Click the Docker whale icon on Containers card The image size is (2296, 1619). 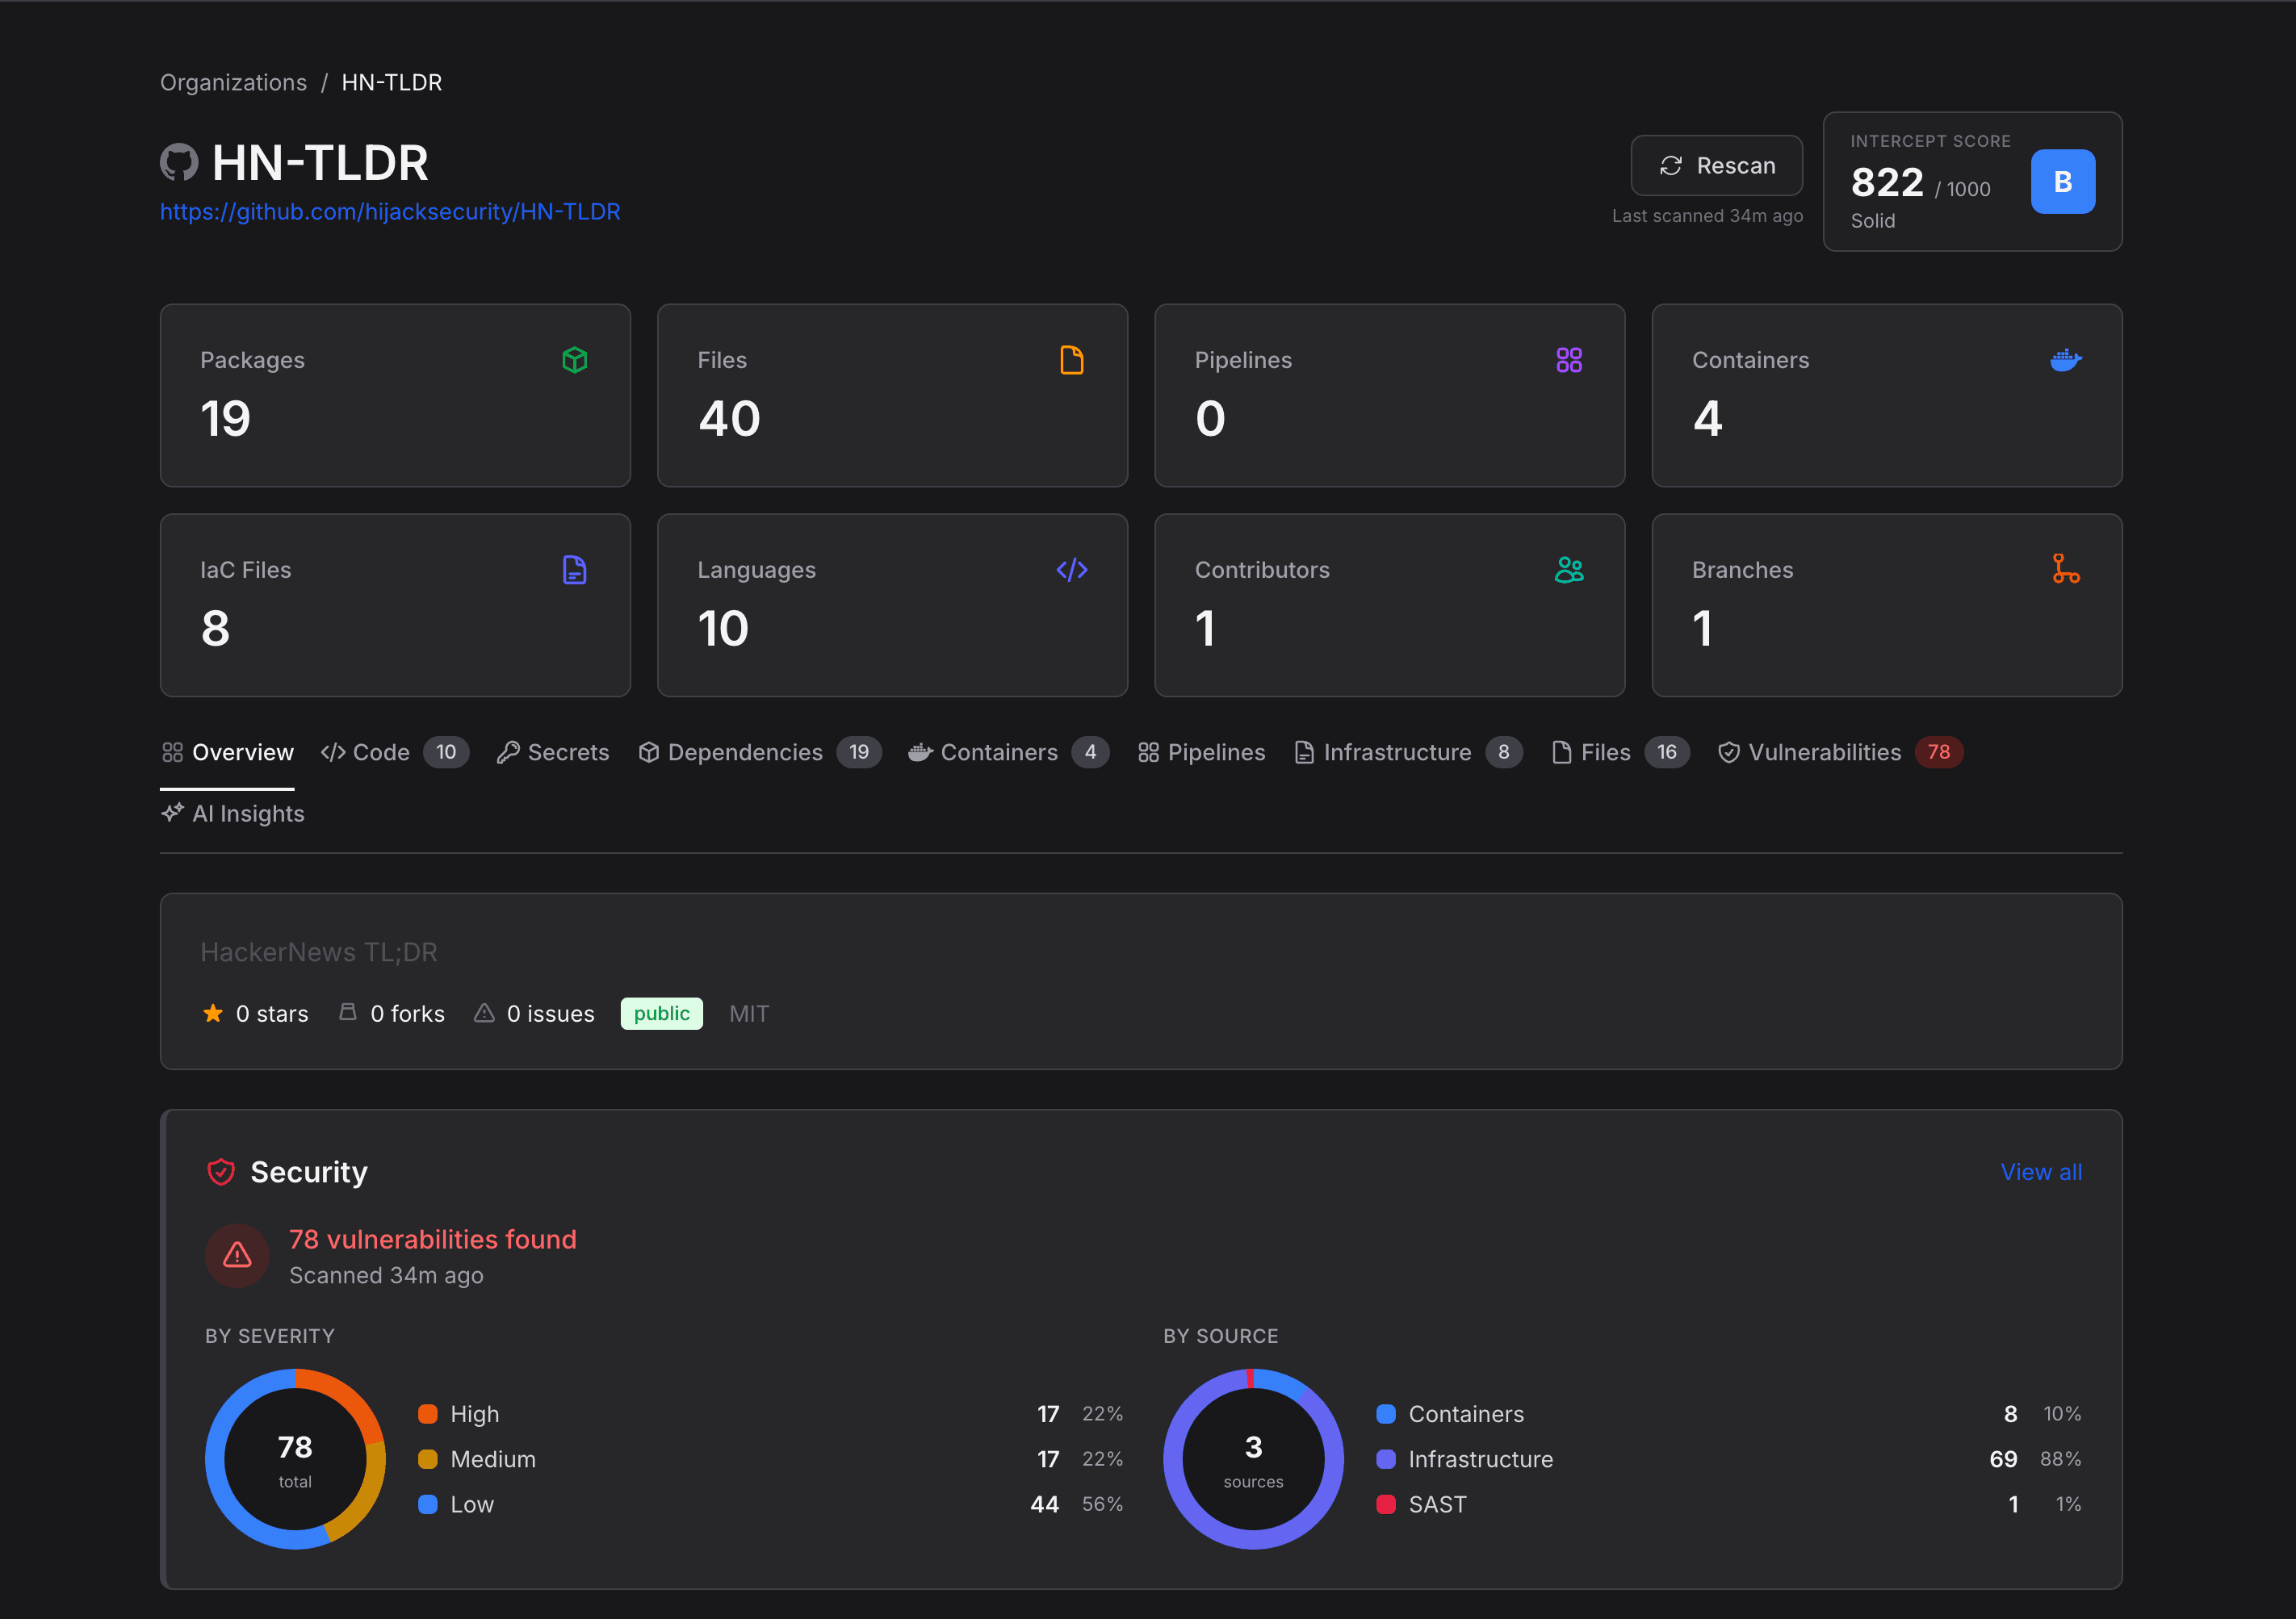[2066, 360]
